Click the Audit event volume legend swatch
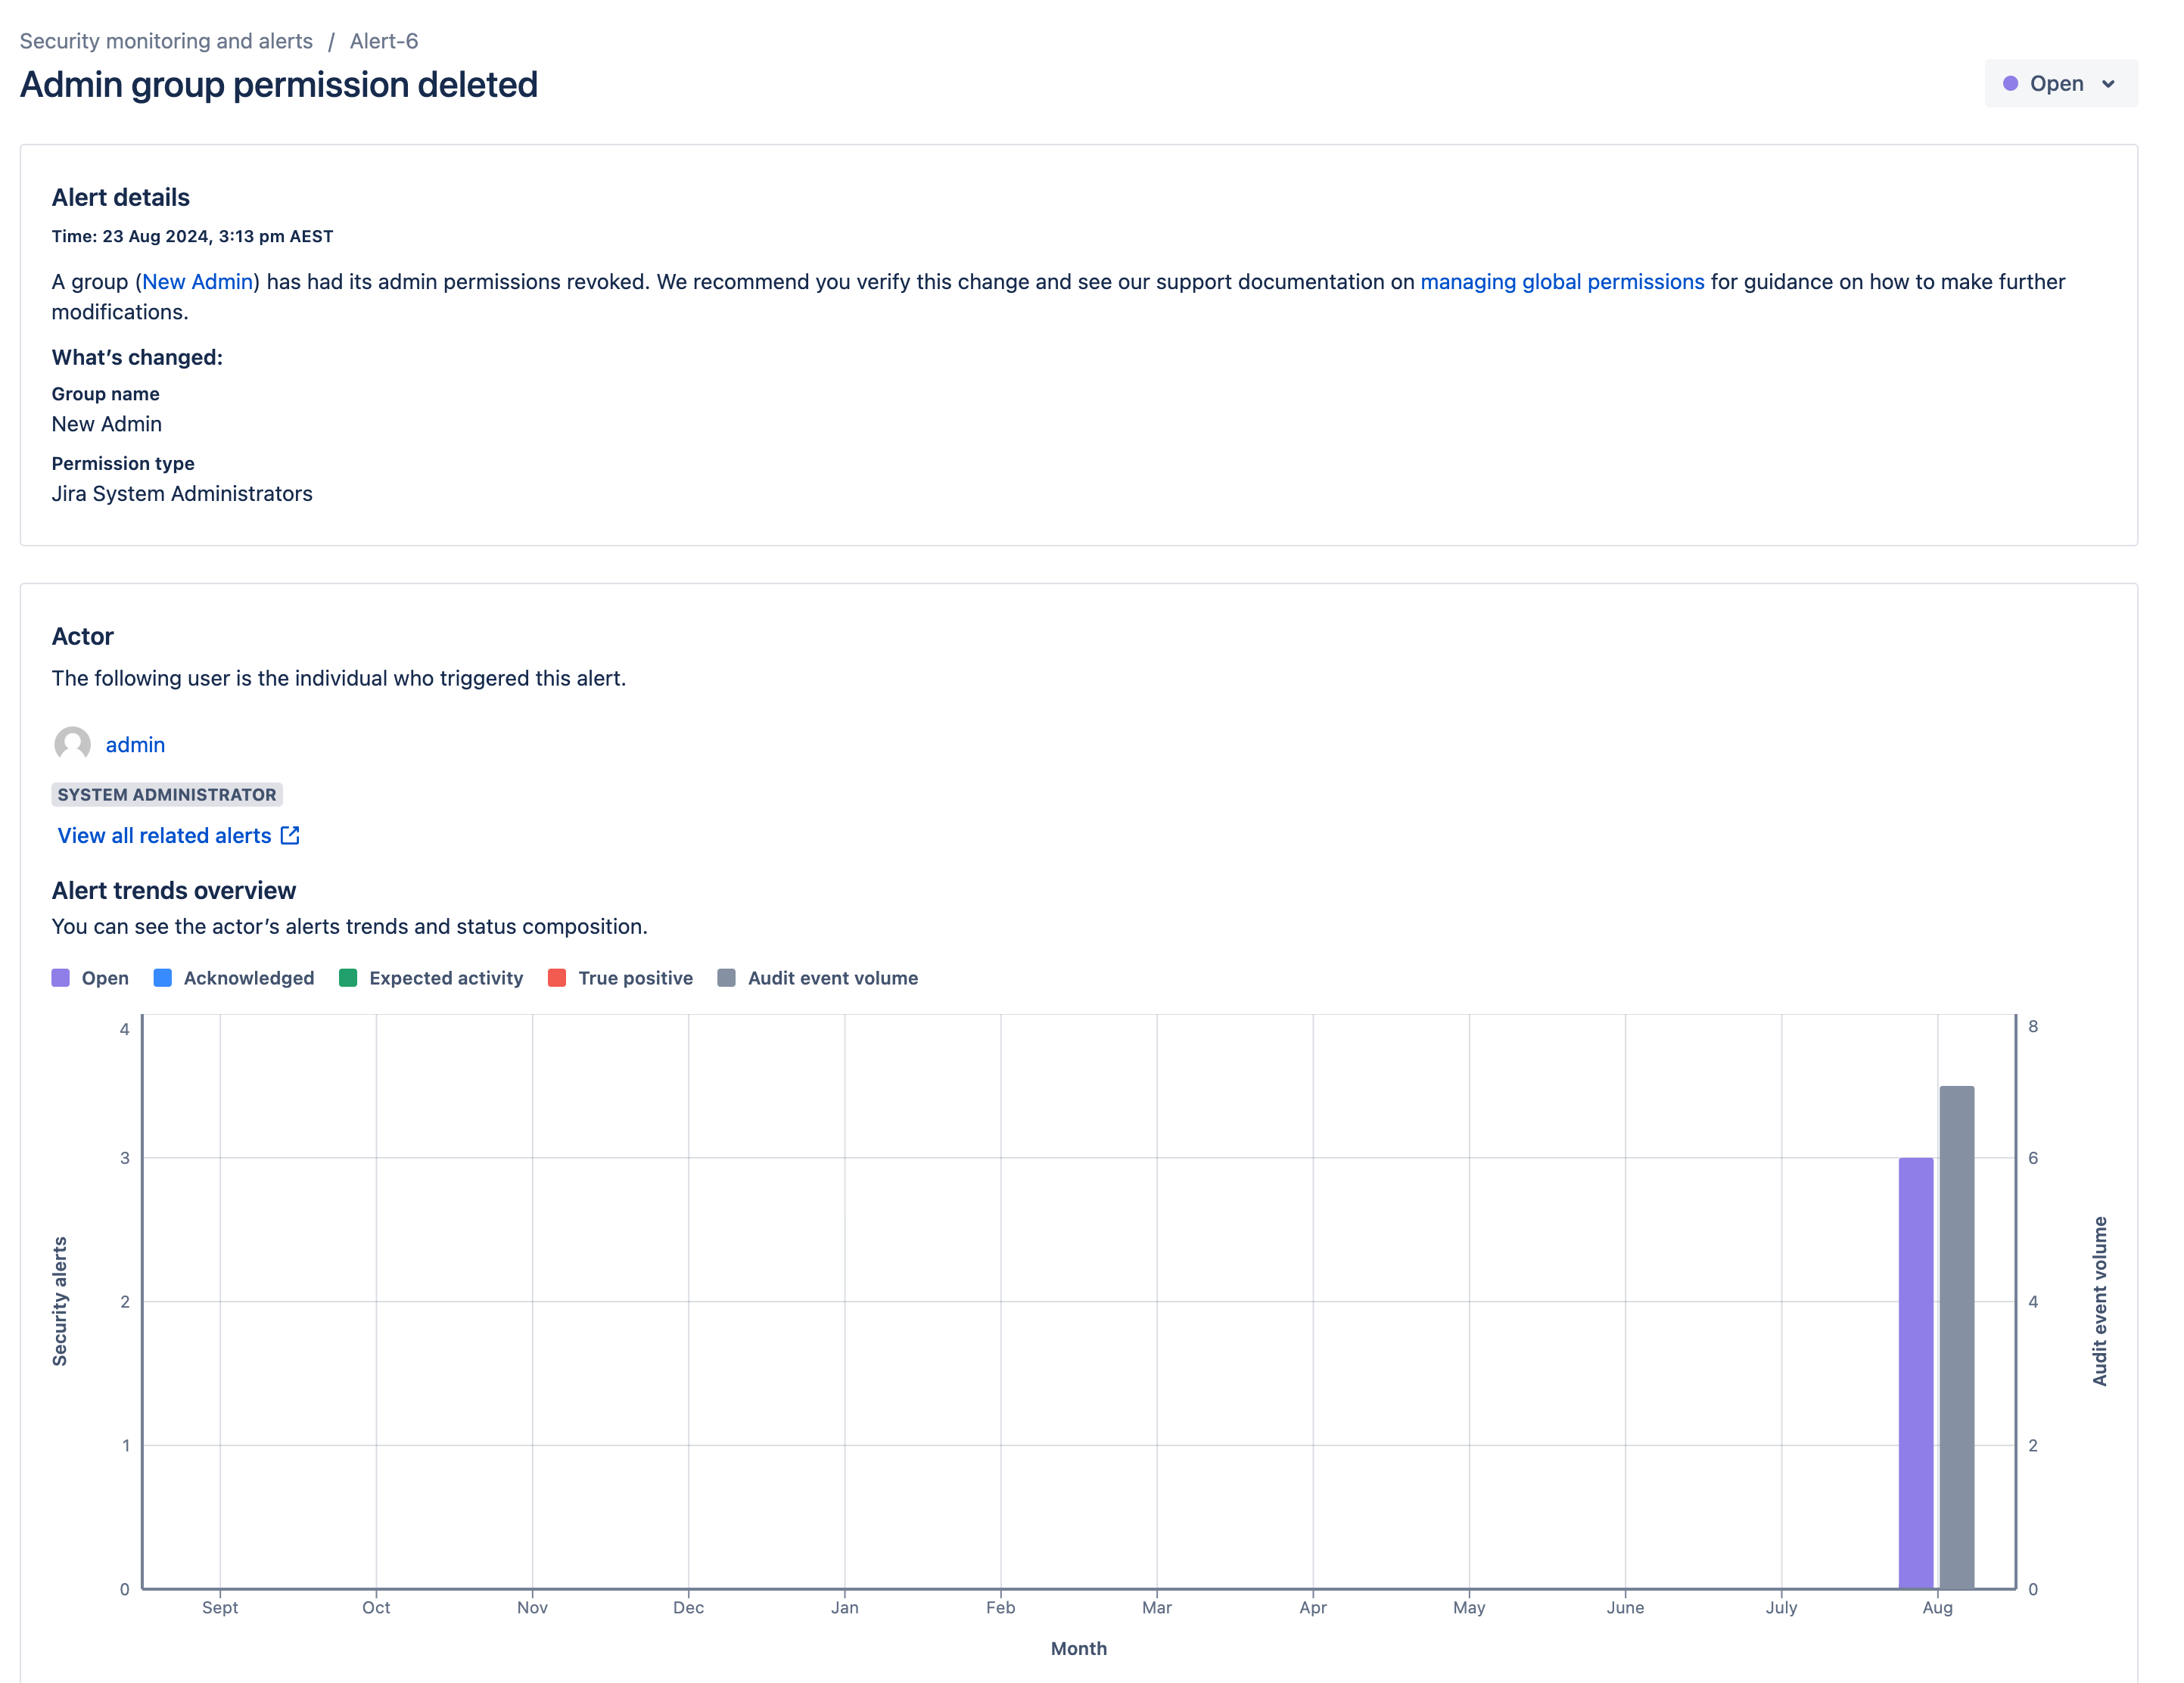The height and width of the screenshot is (1683, 2184). tap(727, 978)
